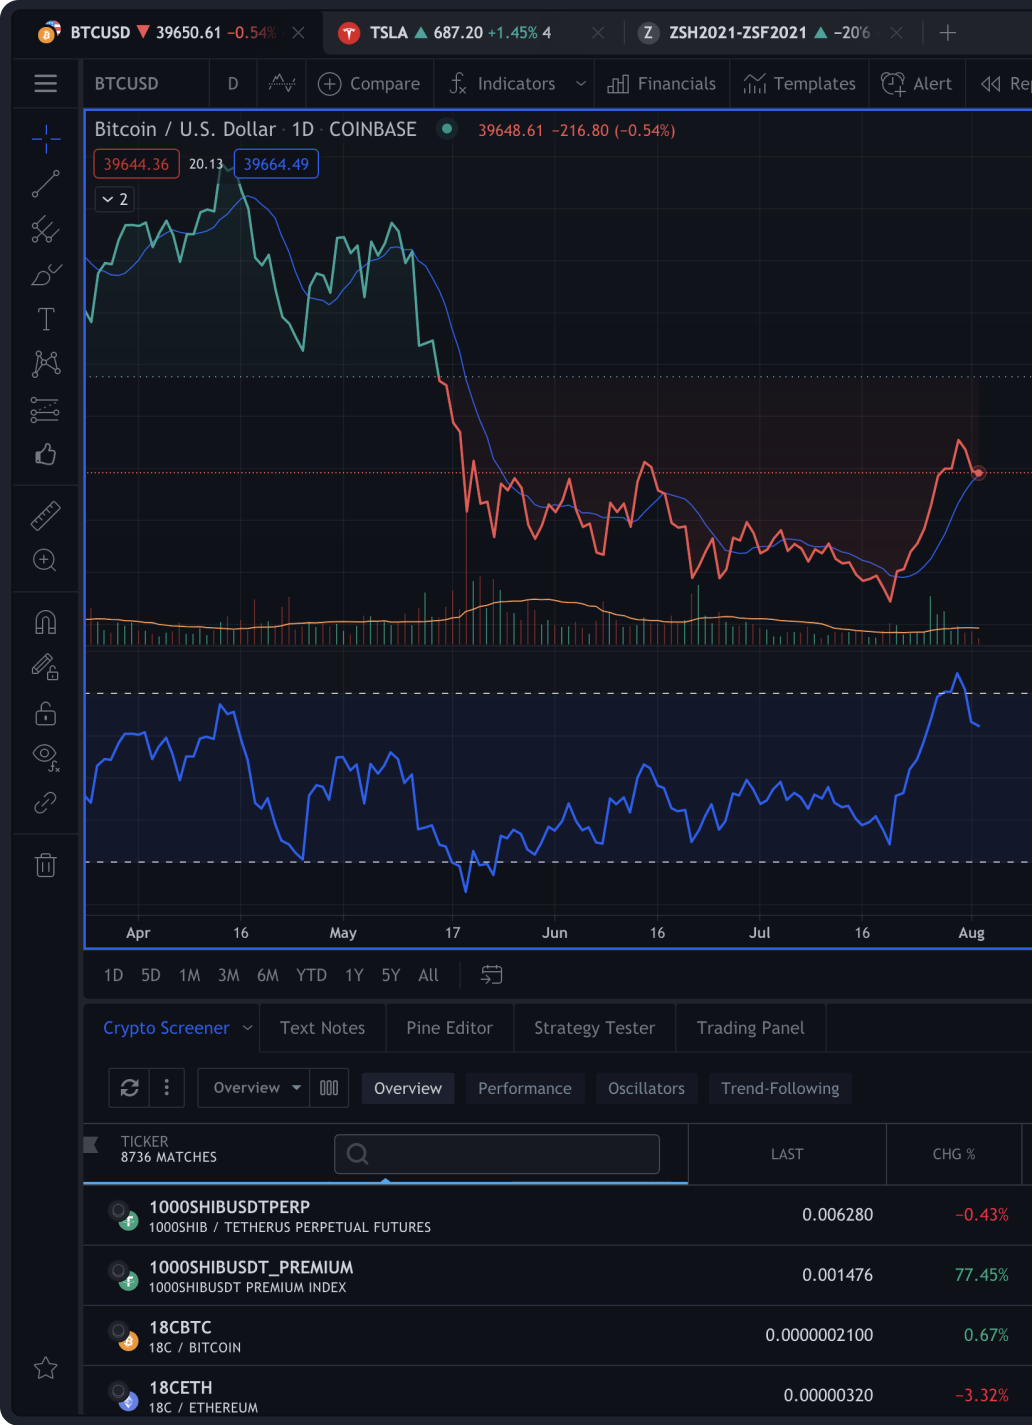This screenshot has height=1425, width=1032.
Task: Toggle magnet mode on chart
Action: click(45, 622)
